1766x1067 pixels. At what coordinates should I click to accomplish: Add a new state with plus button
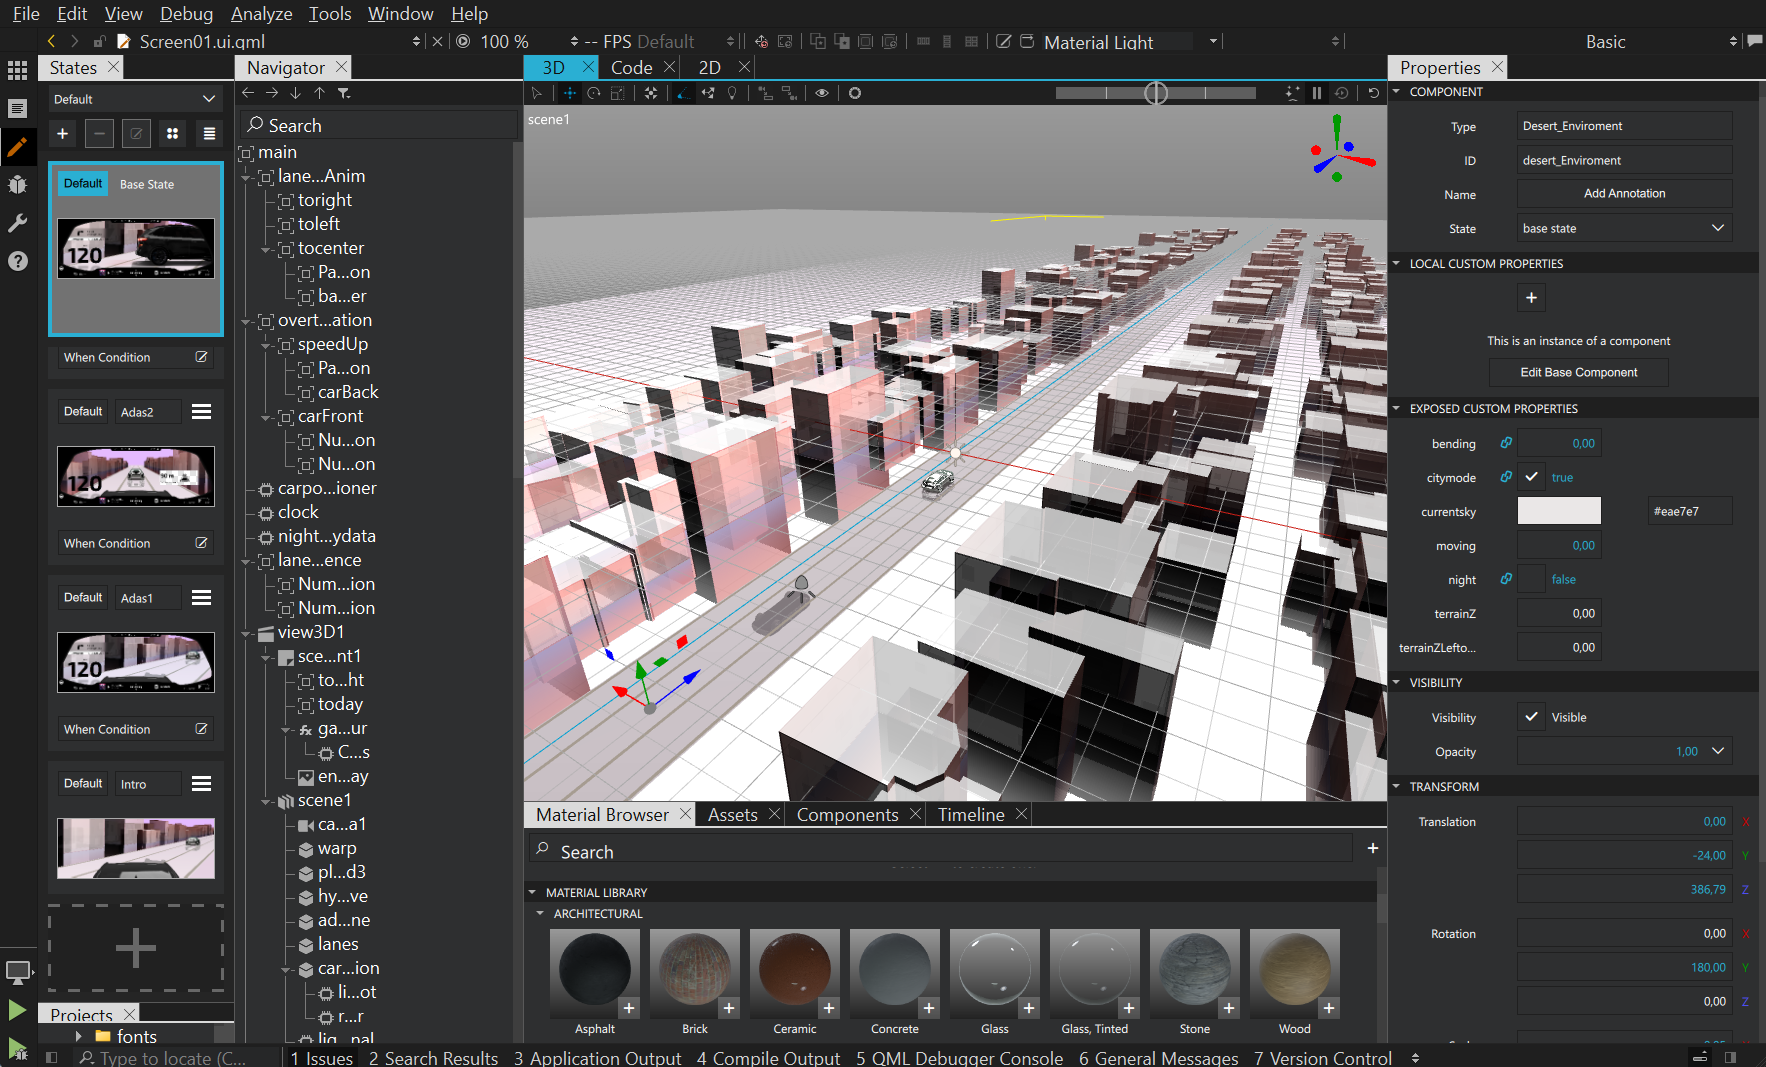coord(62,133)
